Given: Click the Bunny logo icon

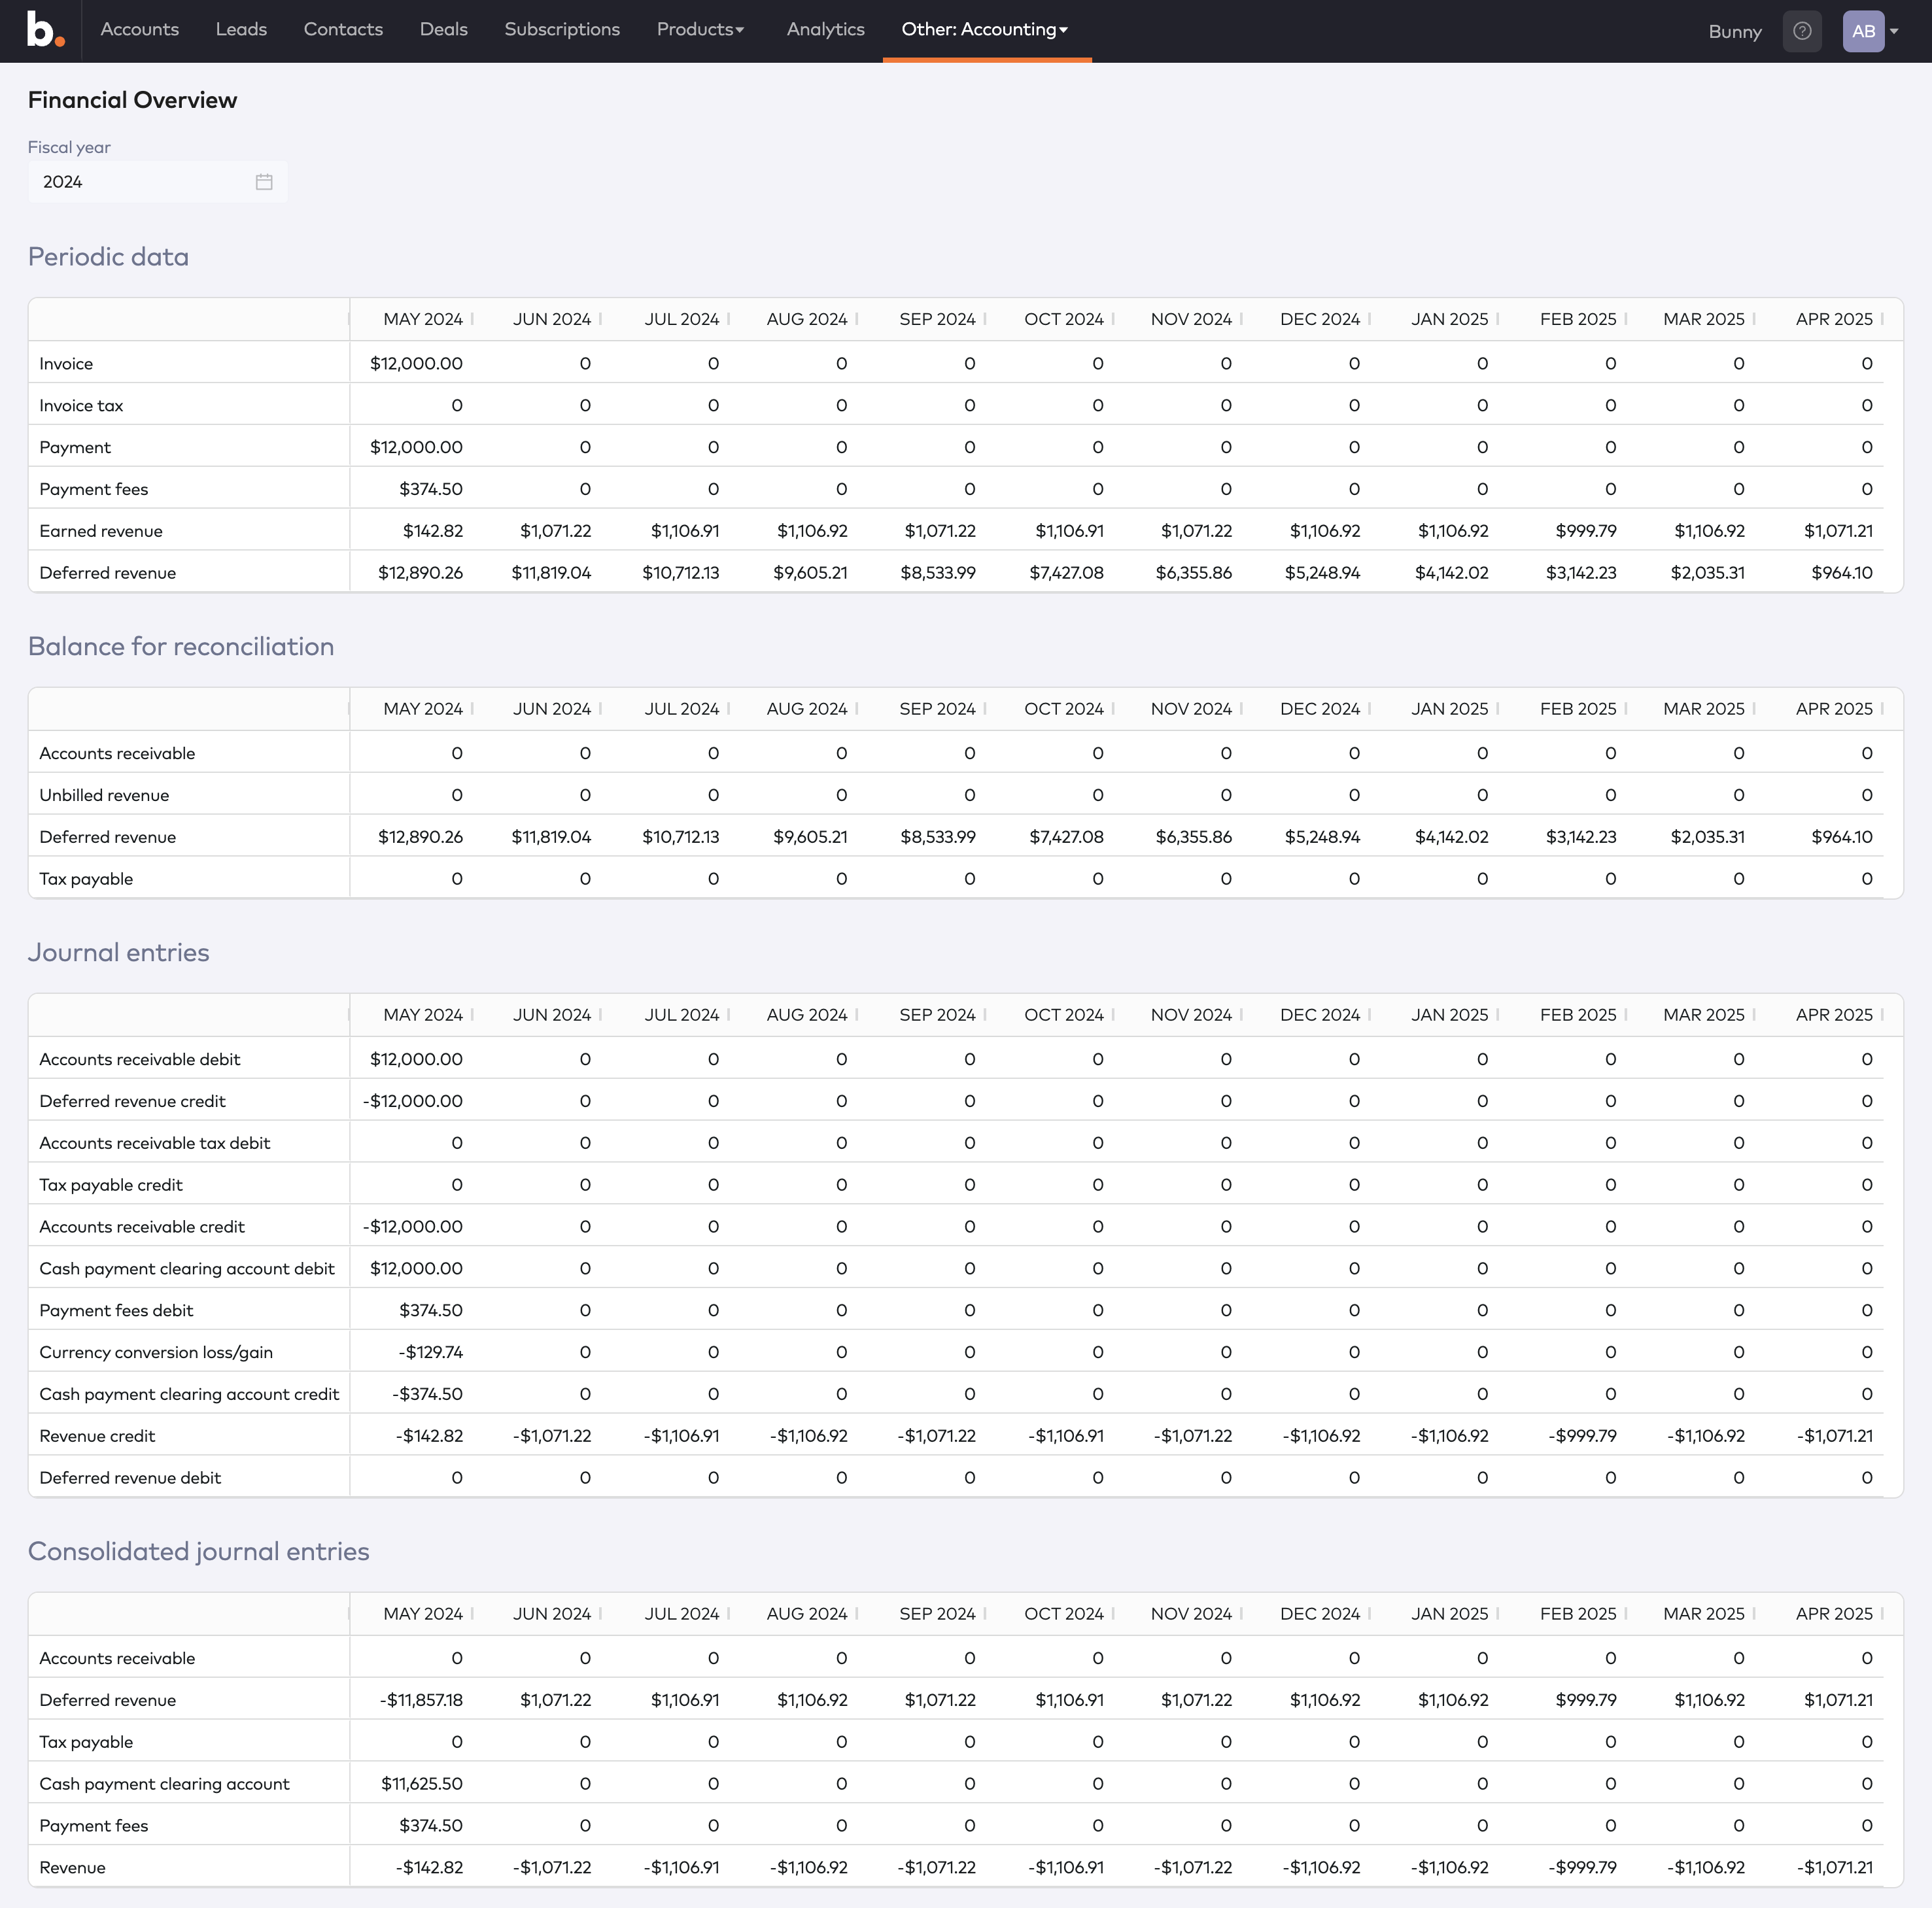Looking at the screenshot, I should pos(45,30).
